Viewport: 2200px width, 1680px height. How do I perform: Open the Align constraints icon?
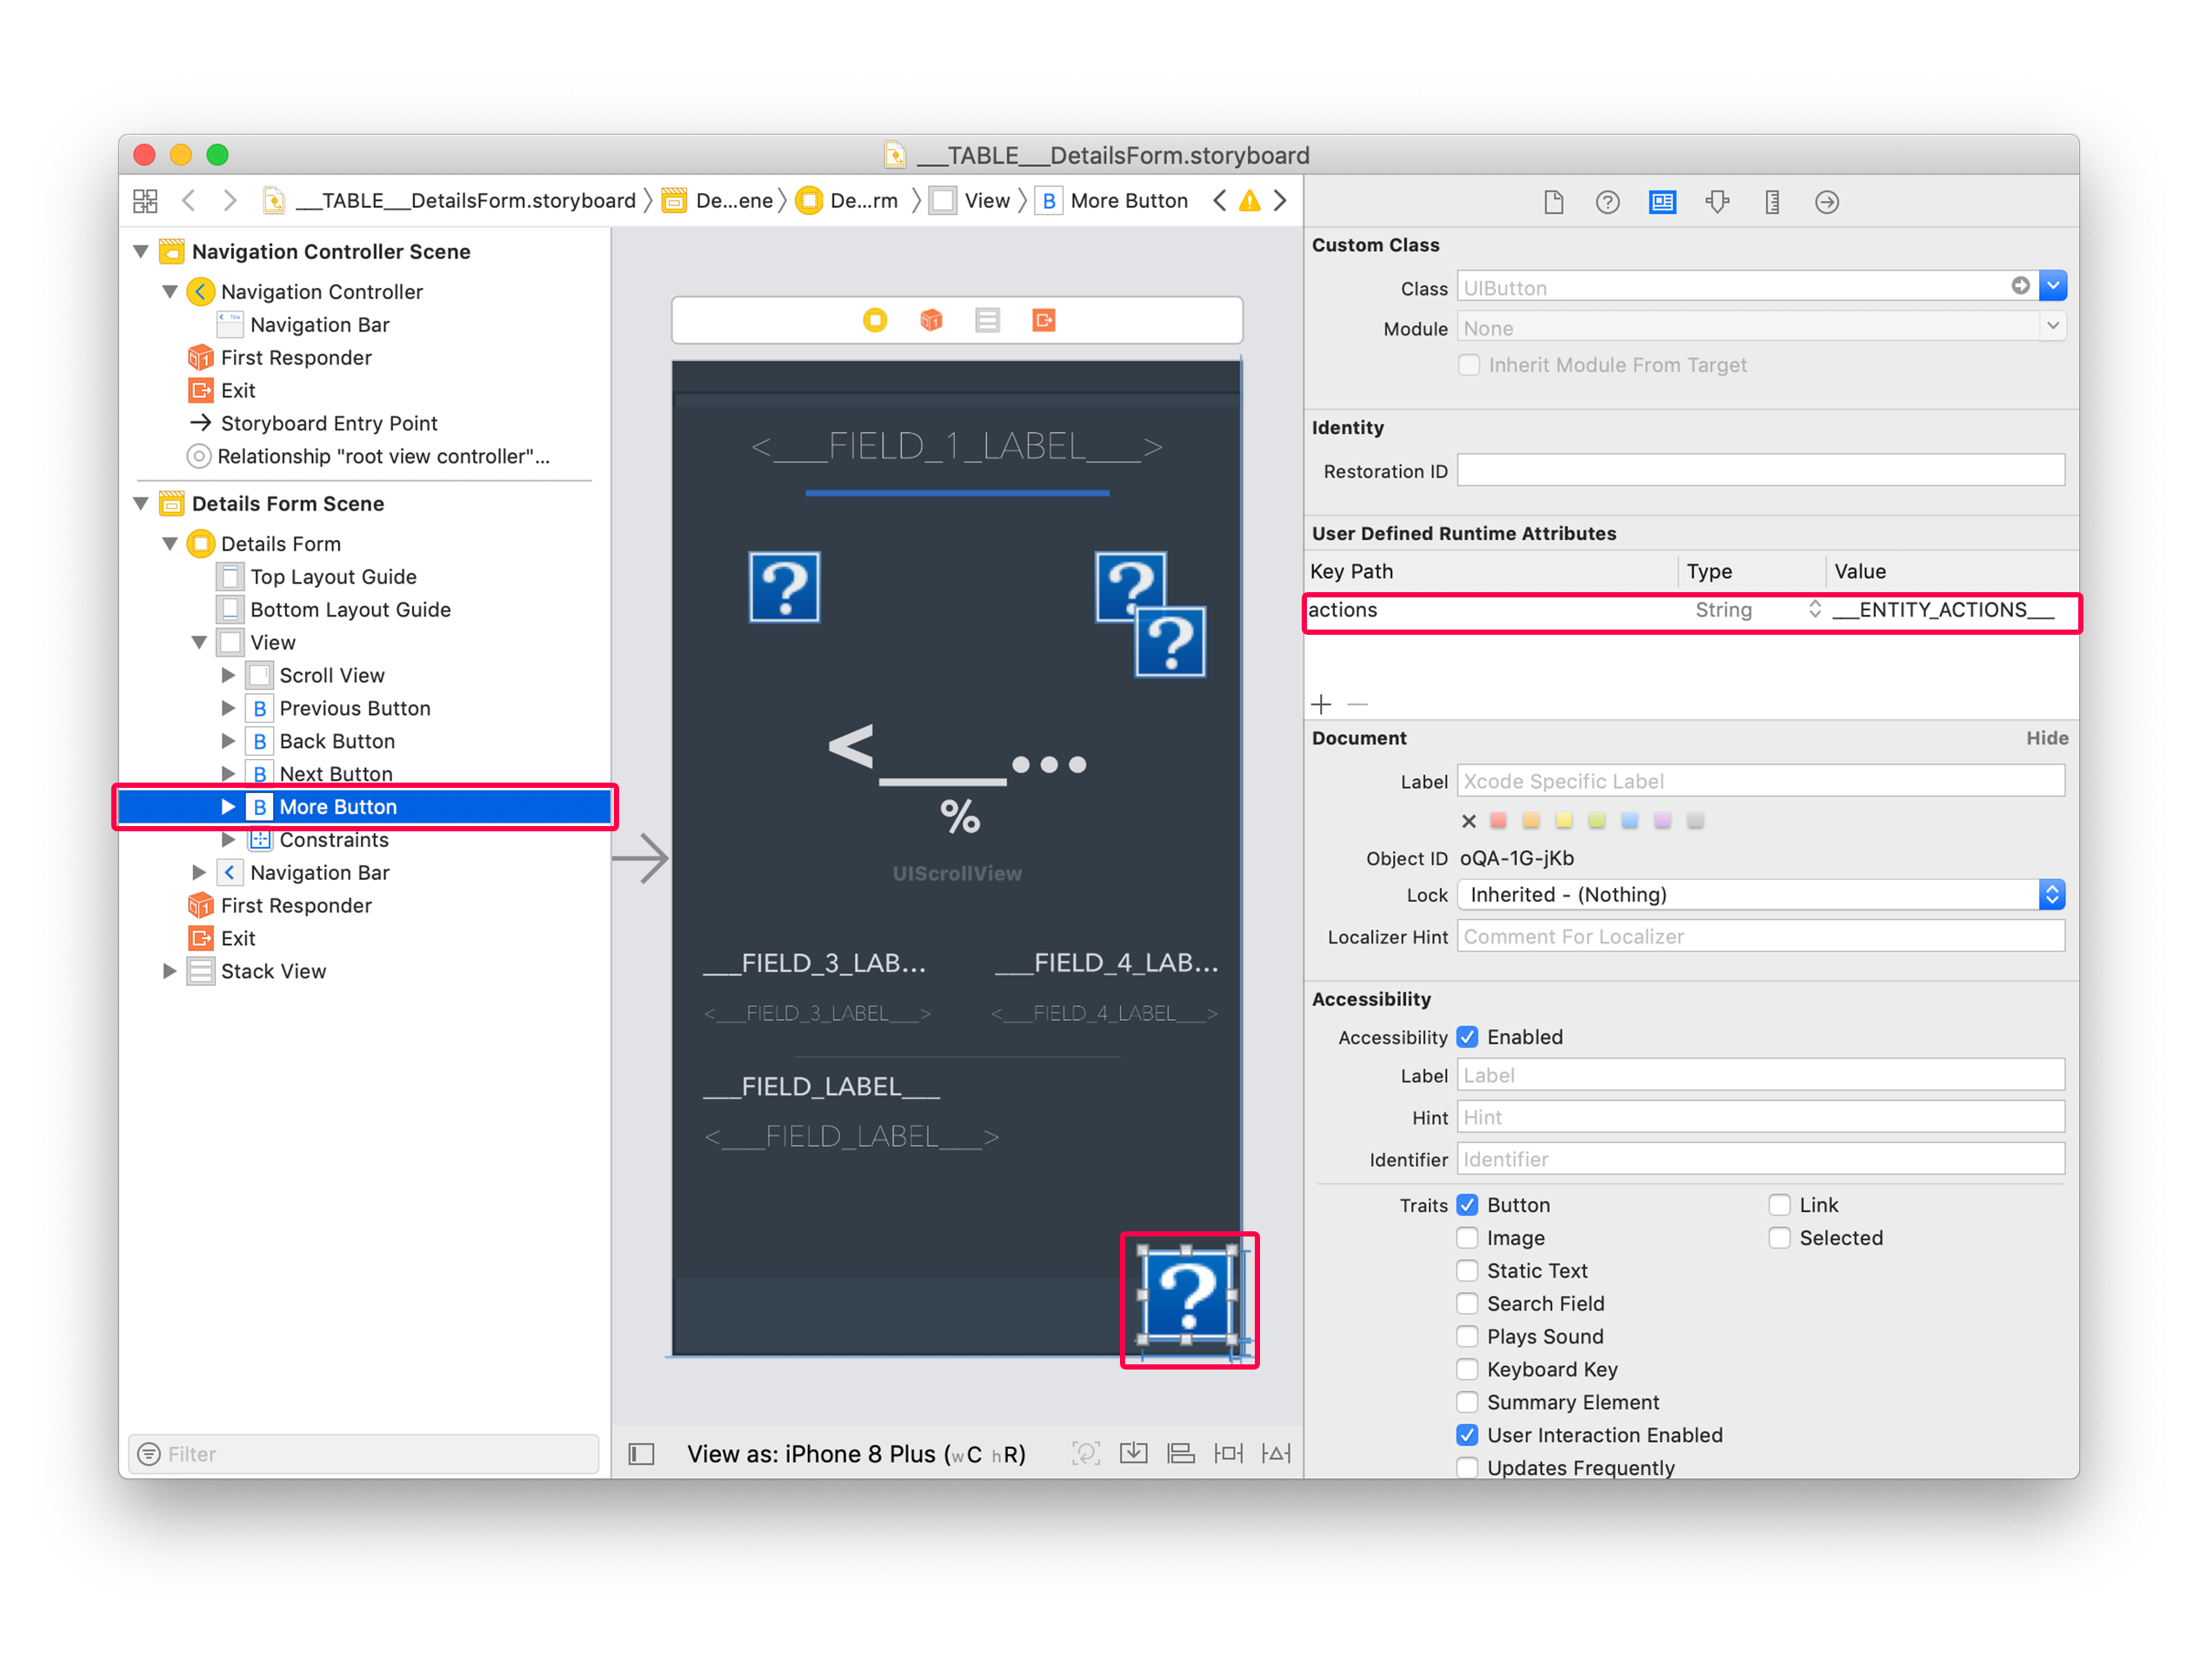(x=1181, y=1454)
